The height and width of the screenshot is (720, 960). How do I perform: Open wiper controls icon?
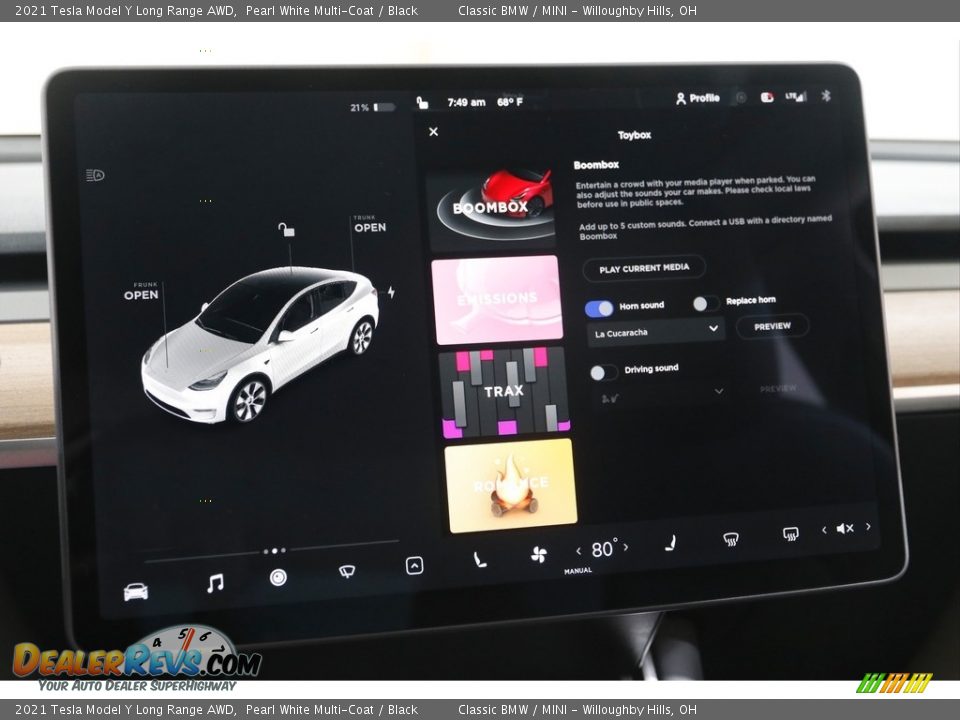point(347,572)
